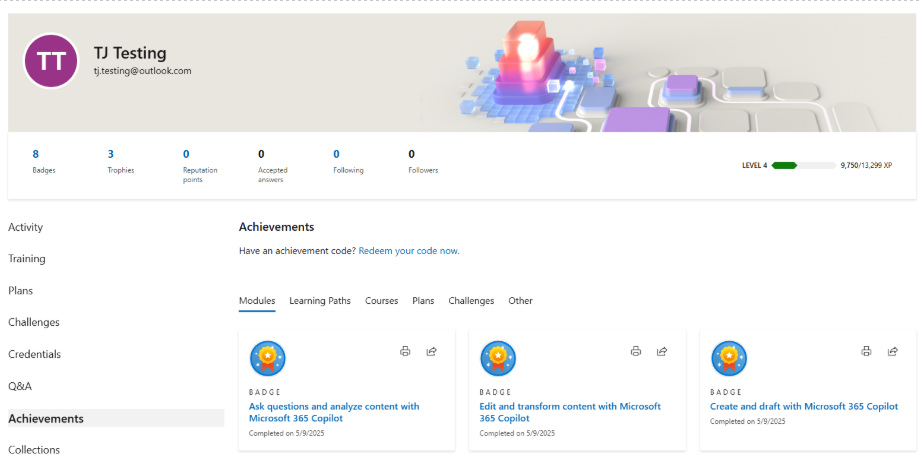Open Q&A in the sidebar
922x458 pixels.
(x=20, y=386)
